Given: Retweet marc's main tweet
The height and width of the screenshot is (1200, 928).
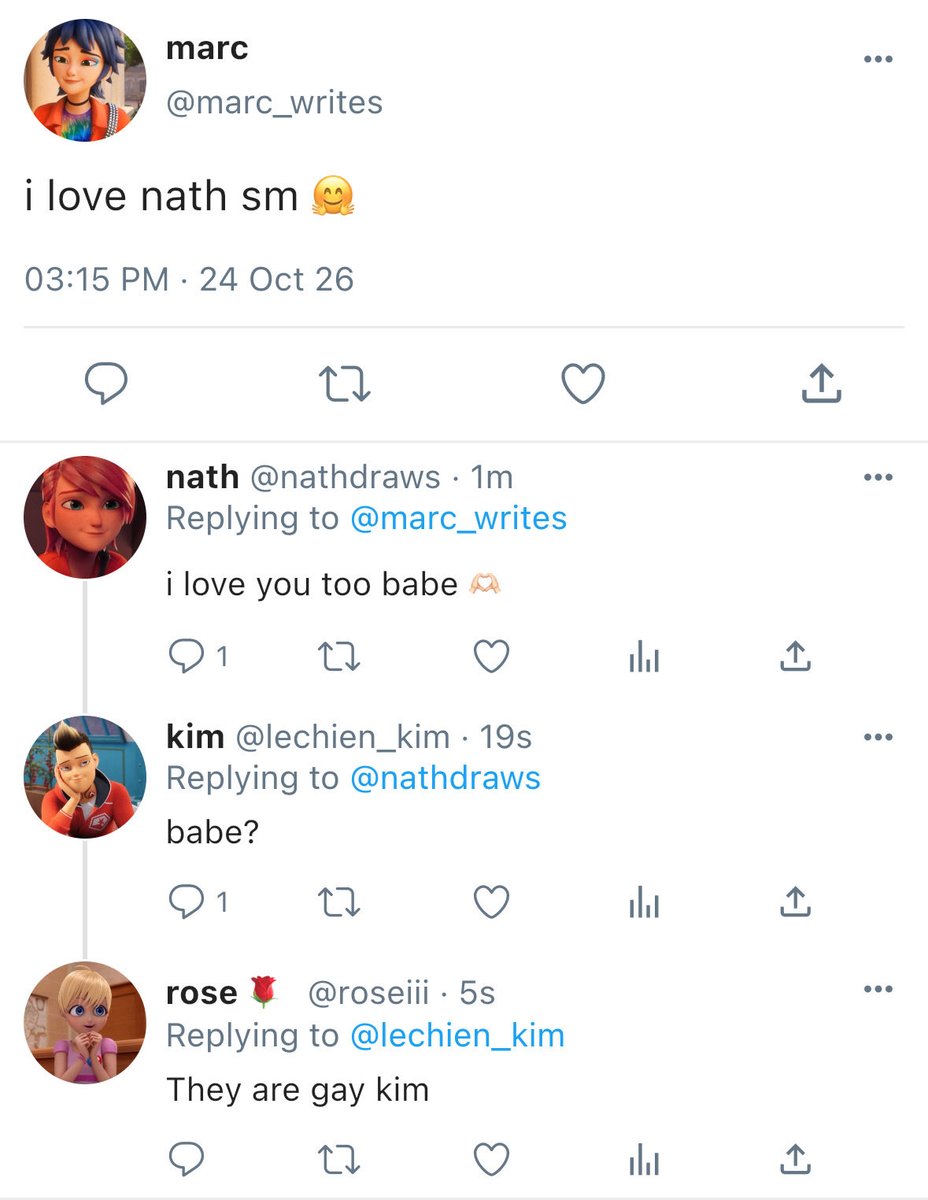Looking at the screenshot, I should tap(344, 384).
